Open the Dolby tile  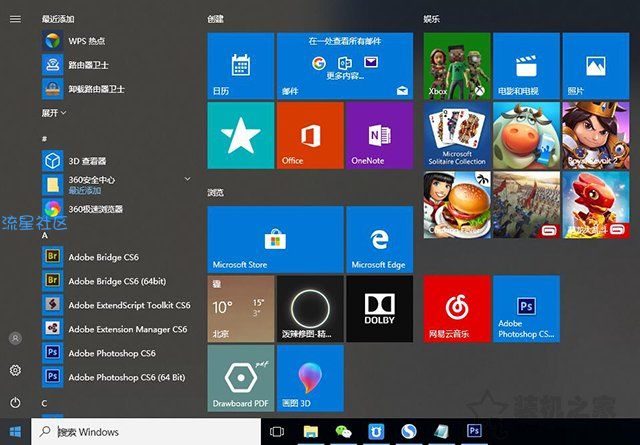(x=380, y=309)
